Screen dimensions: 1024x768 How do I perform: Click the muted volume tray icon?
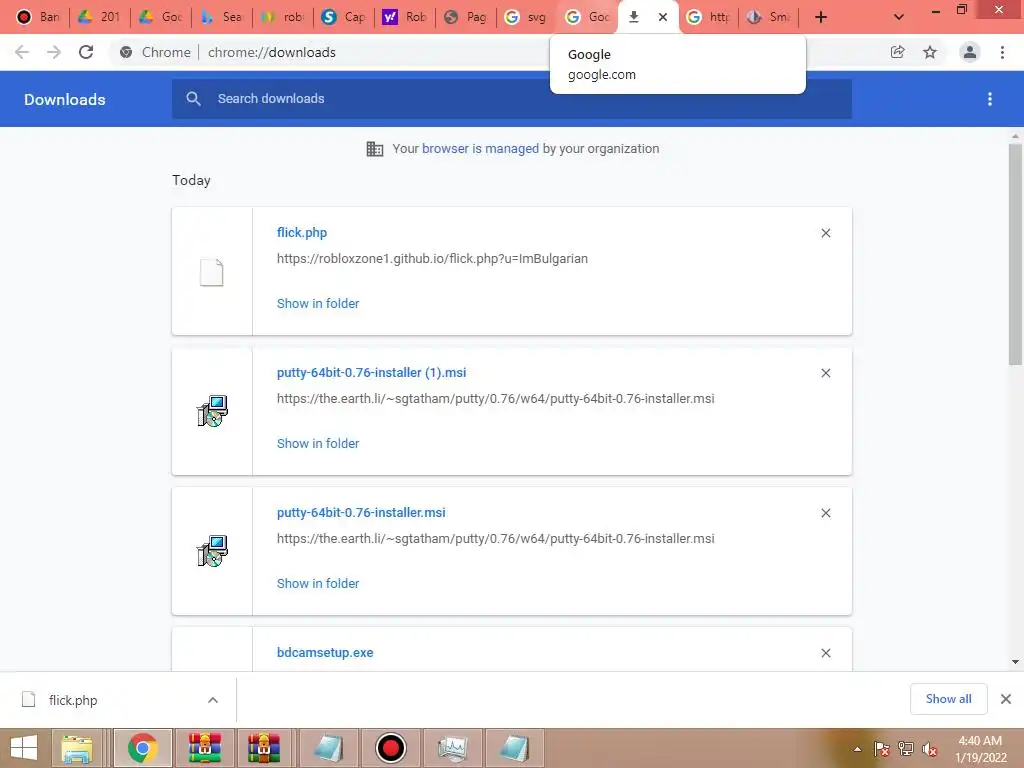pyautogui.click(x=929, y=749)
